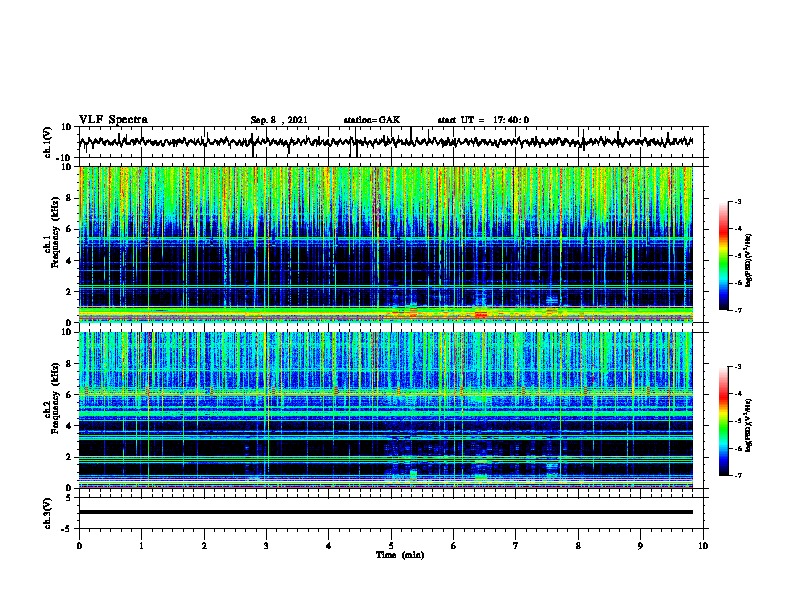Click the "-3" label on upper color bar

737,201
